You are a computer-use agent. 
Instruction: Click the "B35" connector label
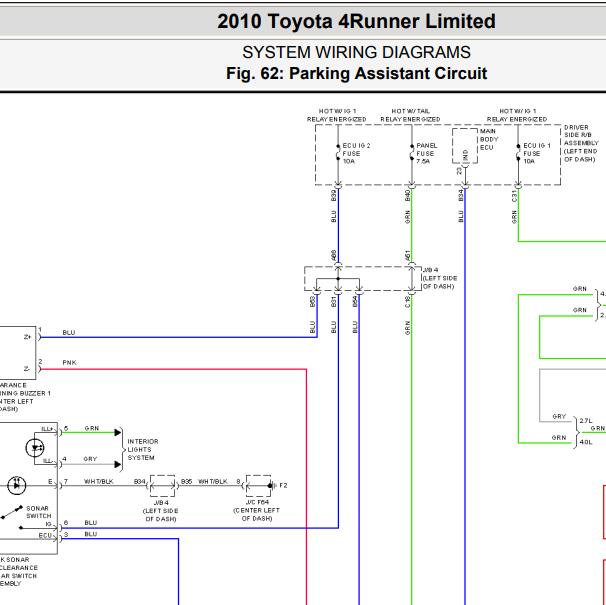(x=186, y=481)
